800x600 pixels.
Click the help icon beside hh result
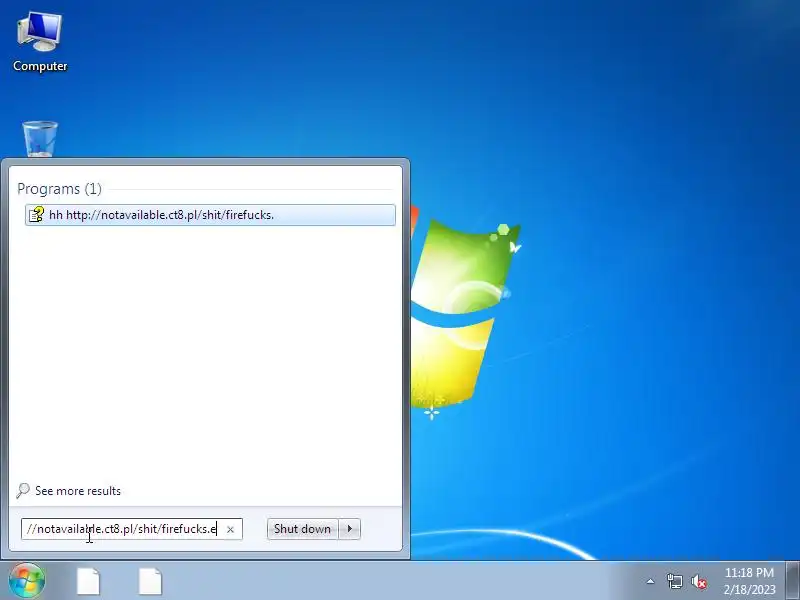tap(36, 215)
